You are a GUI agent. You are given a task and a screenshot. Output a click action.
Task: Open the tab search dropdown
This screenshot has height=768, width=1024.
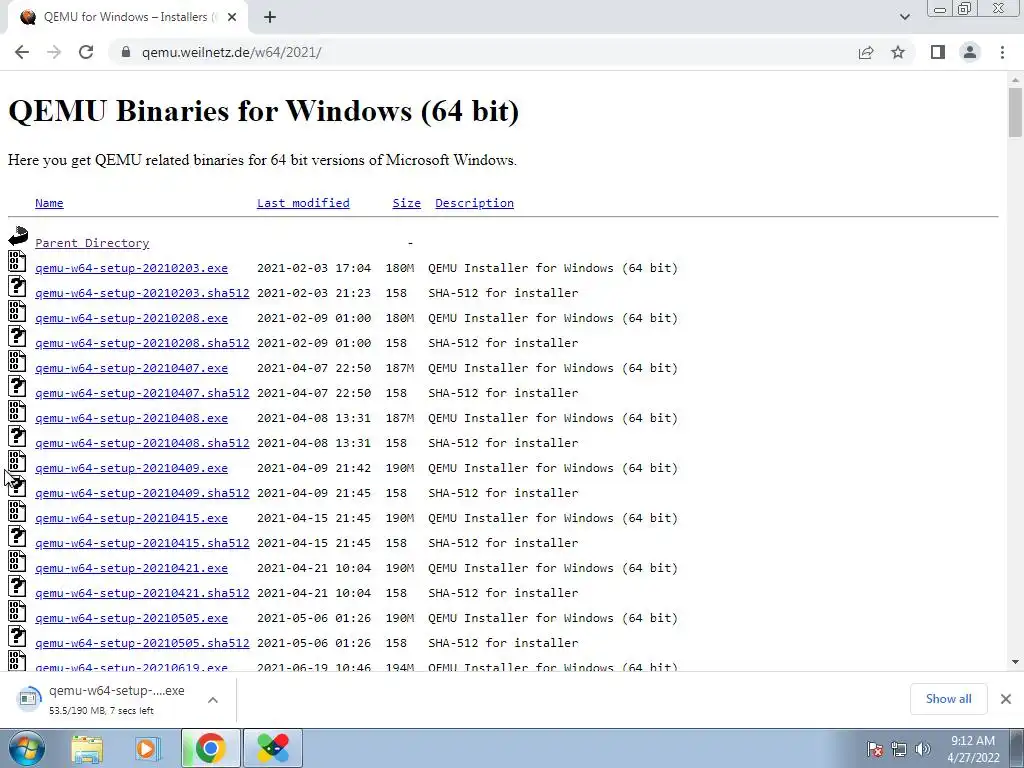904,17
